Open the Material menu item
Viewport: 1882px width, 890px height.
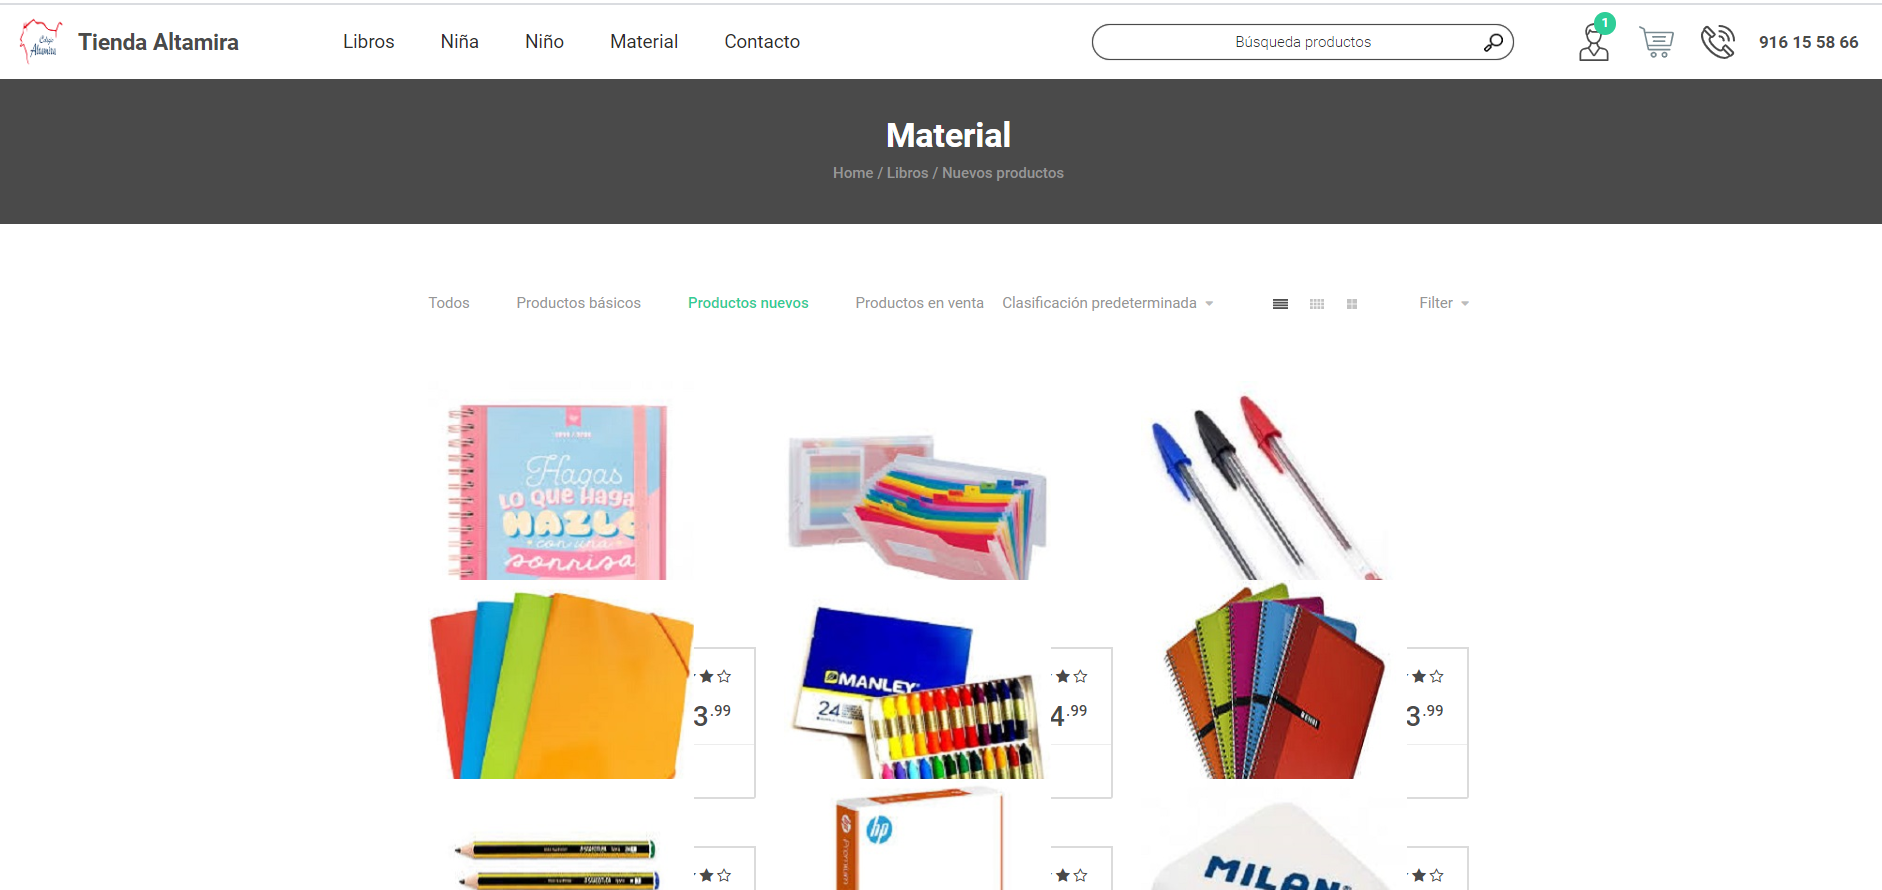pos(644,41)
